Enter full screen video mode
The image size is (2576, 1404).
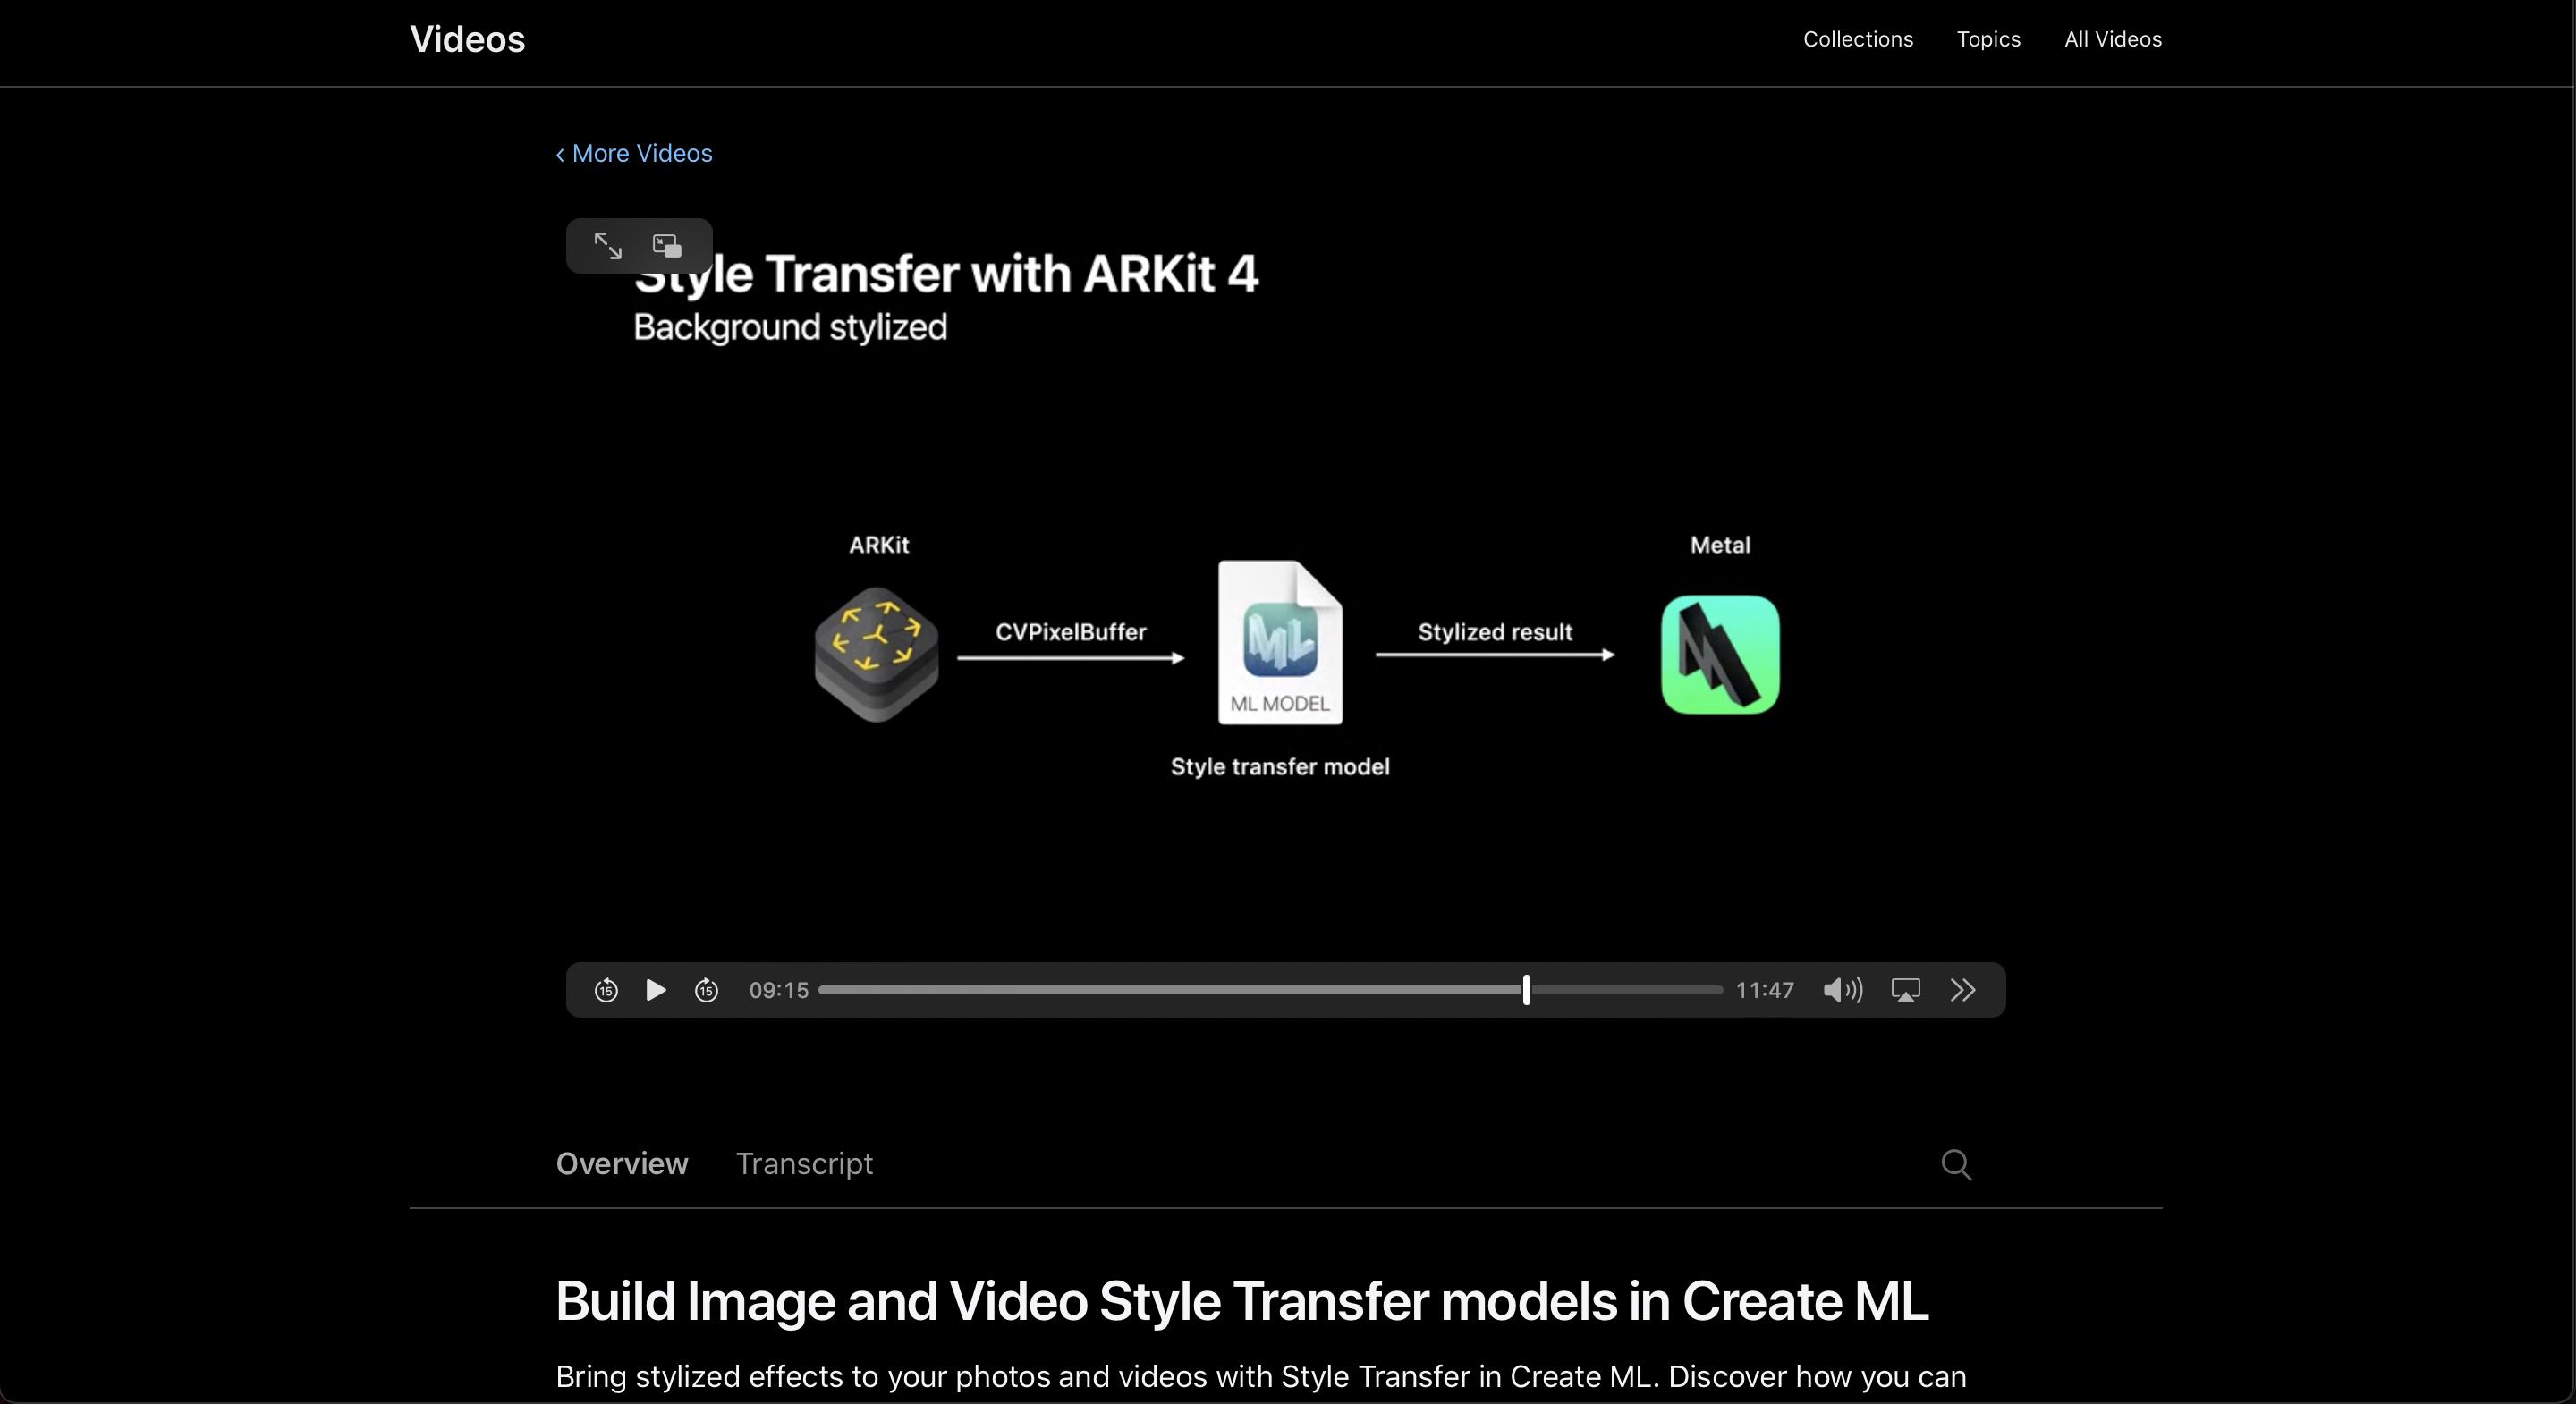607,246
